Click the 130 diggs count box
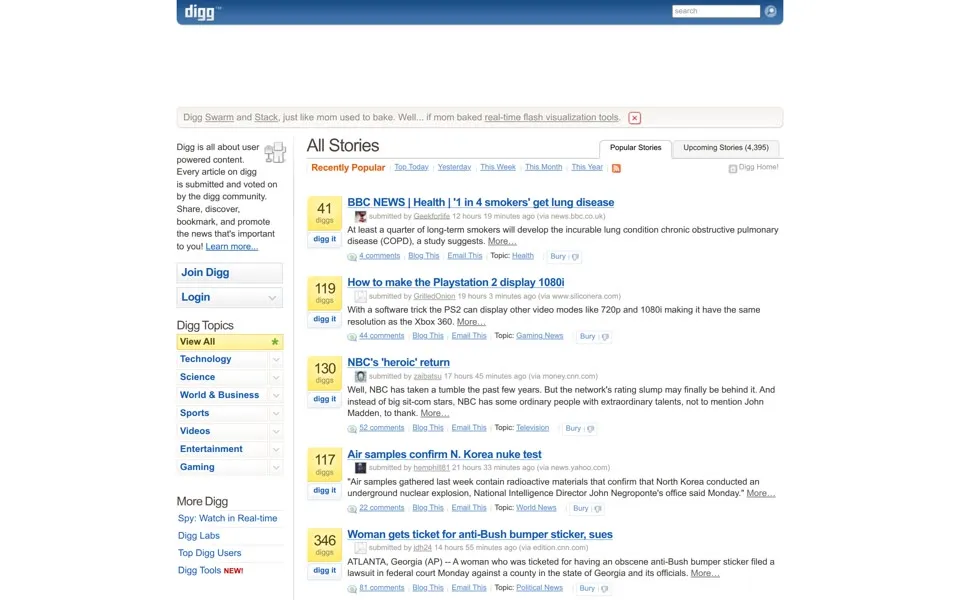 coord(324,373)
